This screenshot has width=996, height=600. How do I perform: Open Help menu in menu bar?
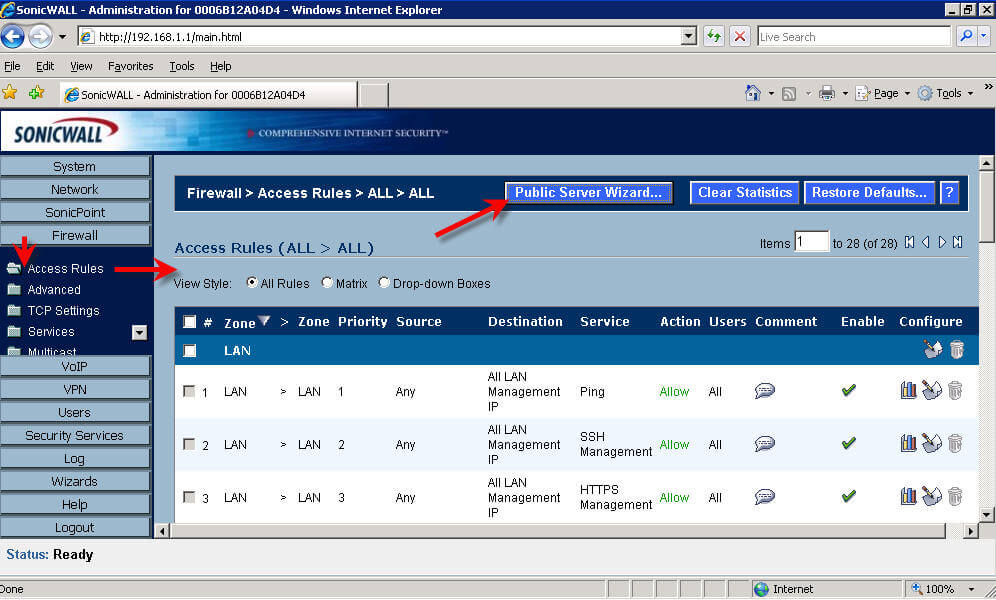220,66
